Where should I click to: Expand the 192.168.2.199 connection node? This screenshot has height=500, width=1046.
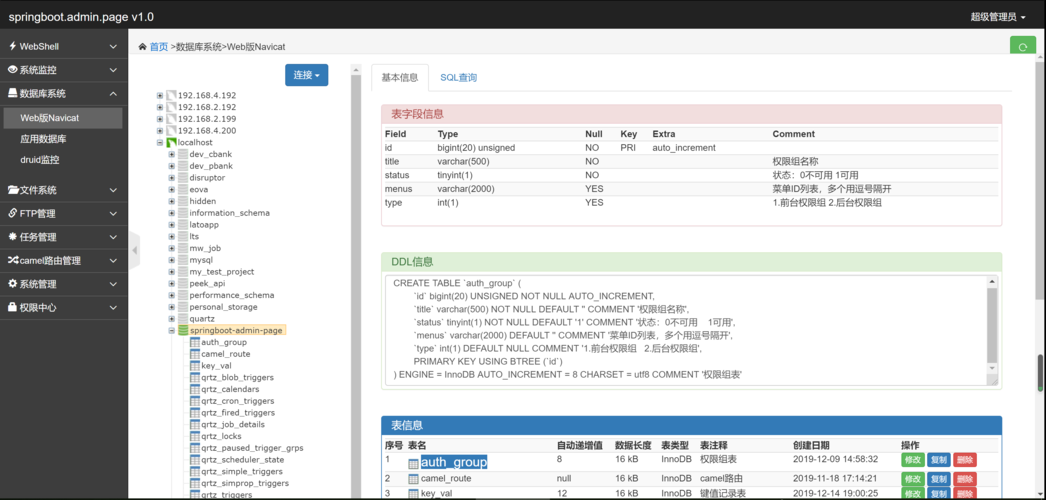(160, 119)
